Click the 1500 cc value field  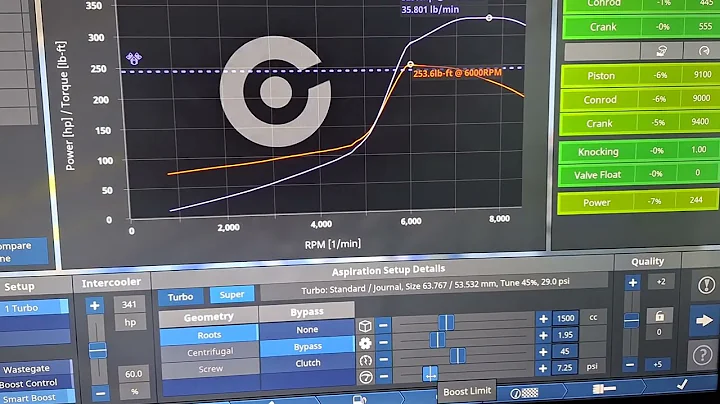click(x=565, y=318)
